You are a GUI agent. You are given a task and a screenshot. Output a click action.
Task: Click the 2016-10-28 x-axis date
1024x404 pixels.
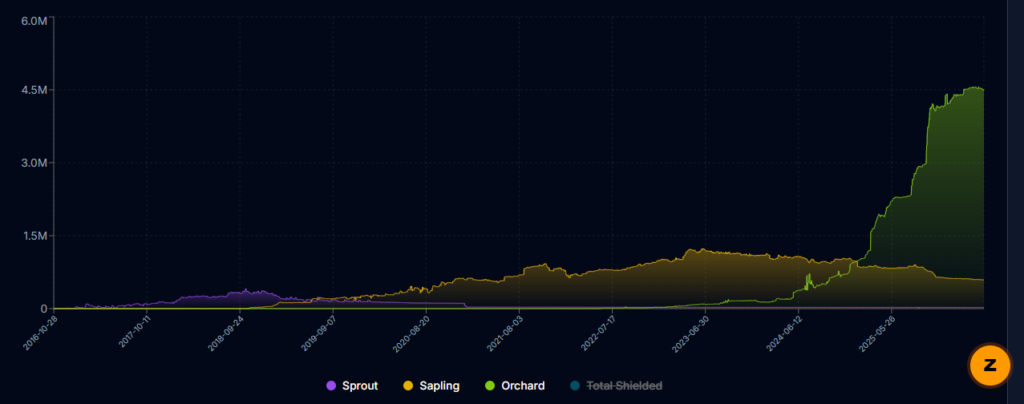pos(42,333)
